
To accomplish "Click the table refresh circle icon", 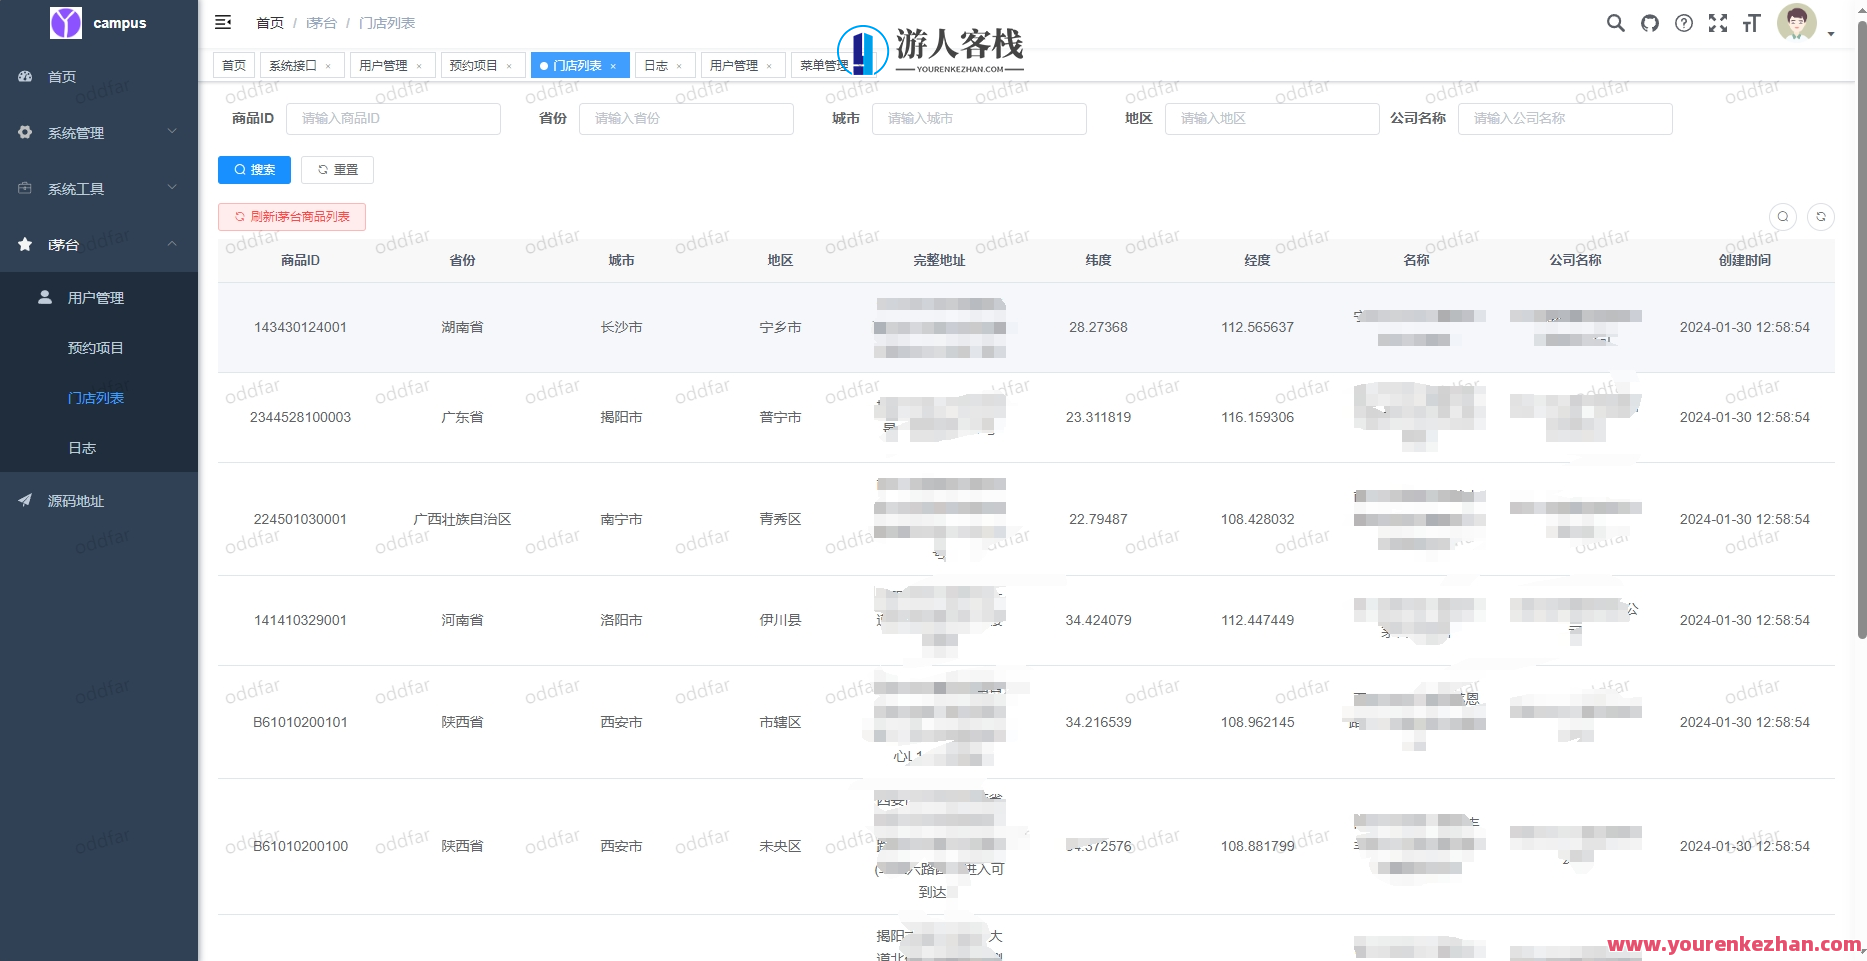I will pos(1821,216).
